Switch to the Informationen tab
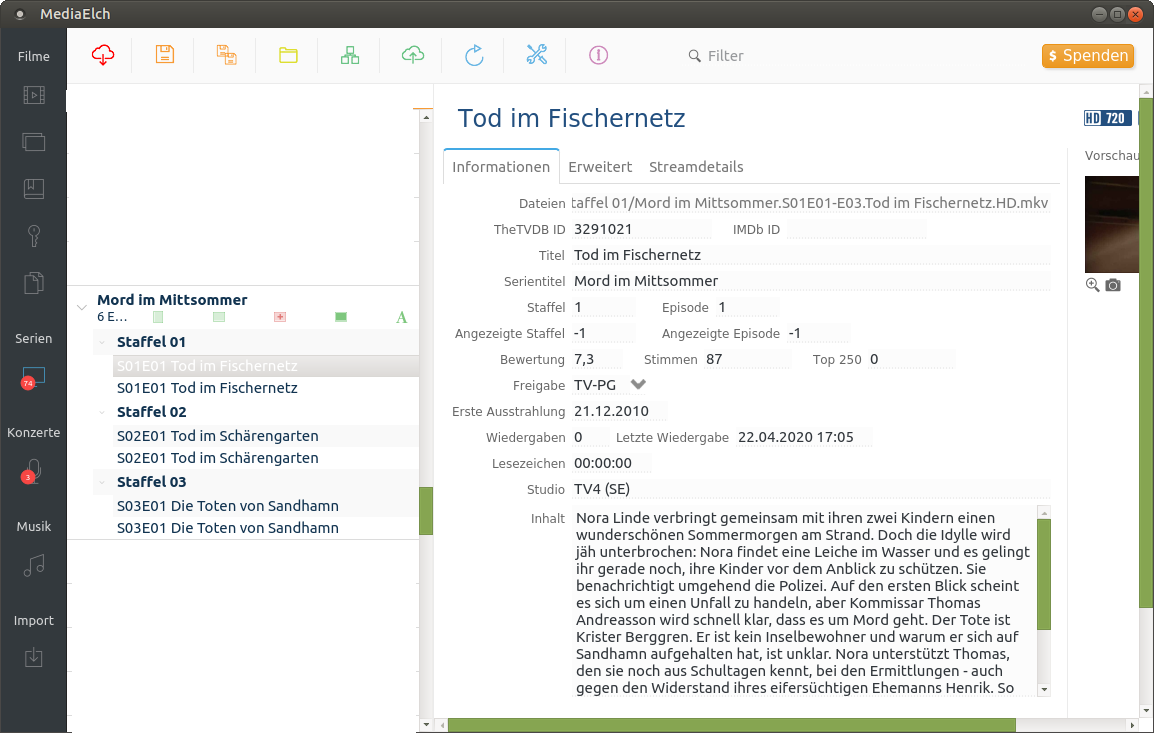1154x733 pixels. pyautogui.click(x=500, y=167)
